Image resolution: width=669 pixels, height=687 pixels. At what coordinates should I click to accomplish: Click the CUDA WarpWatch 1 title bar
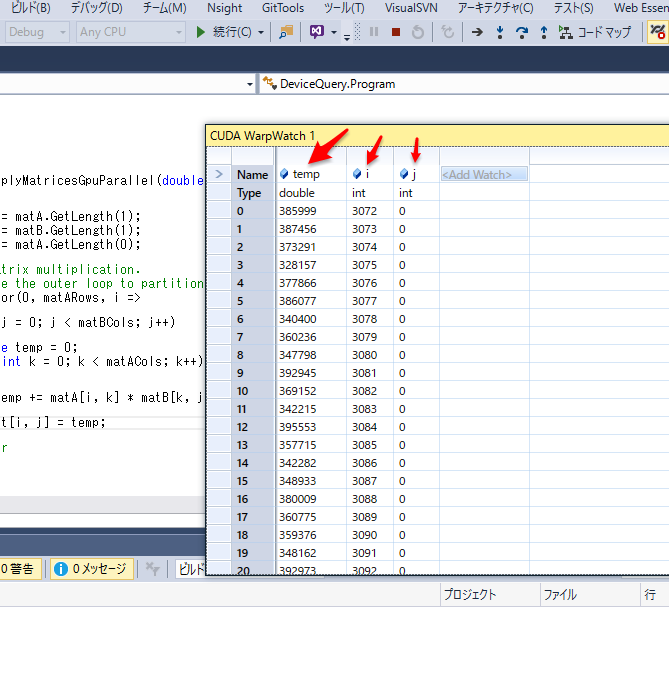(x=438, y=136)
